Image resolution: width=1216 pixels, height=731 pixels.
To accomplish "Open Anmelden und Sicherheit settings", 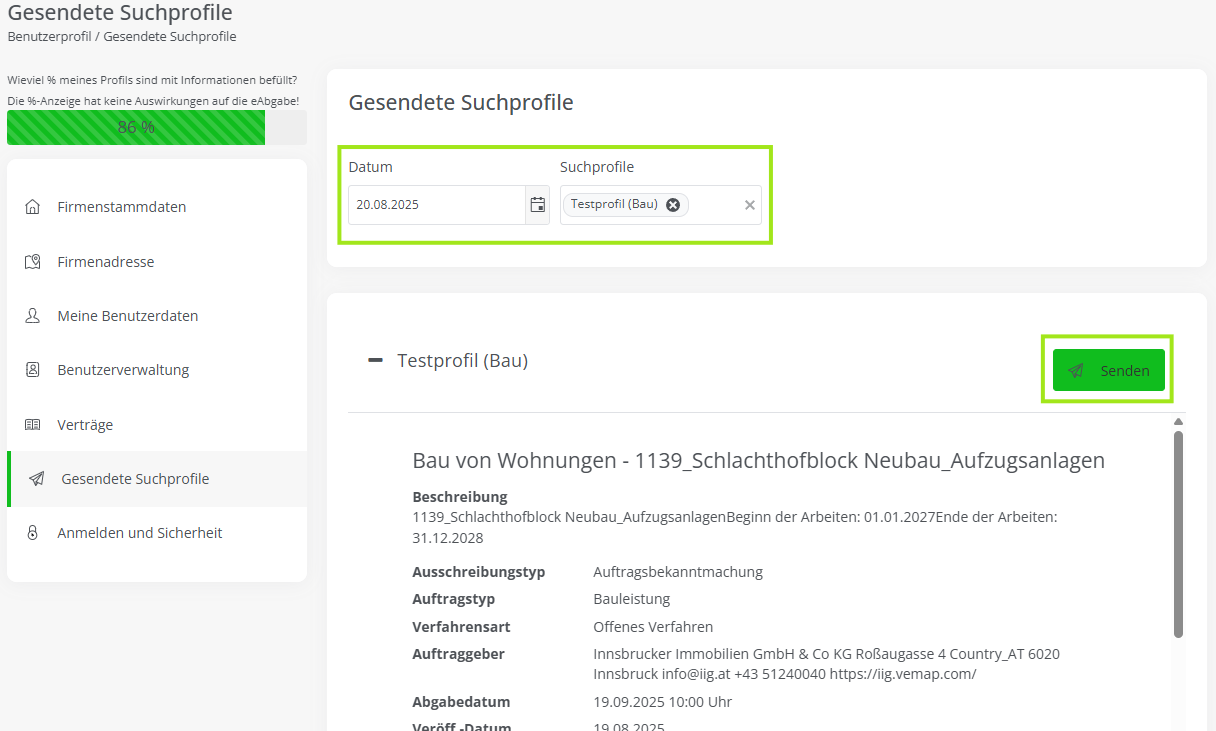I will 140,533.
